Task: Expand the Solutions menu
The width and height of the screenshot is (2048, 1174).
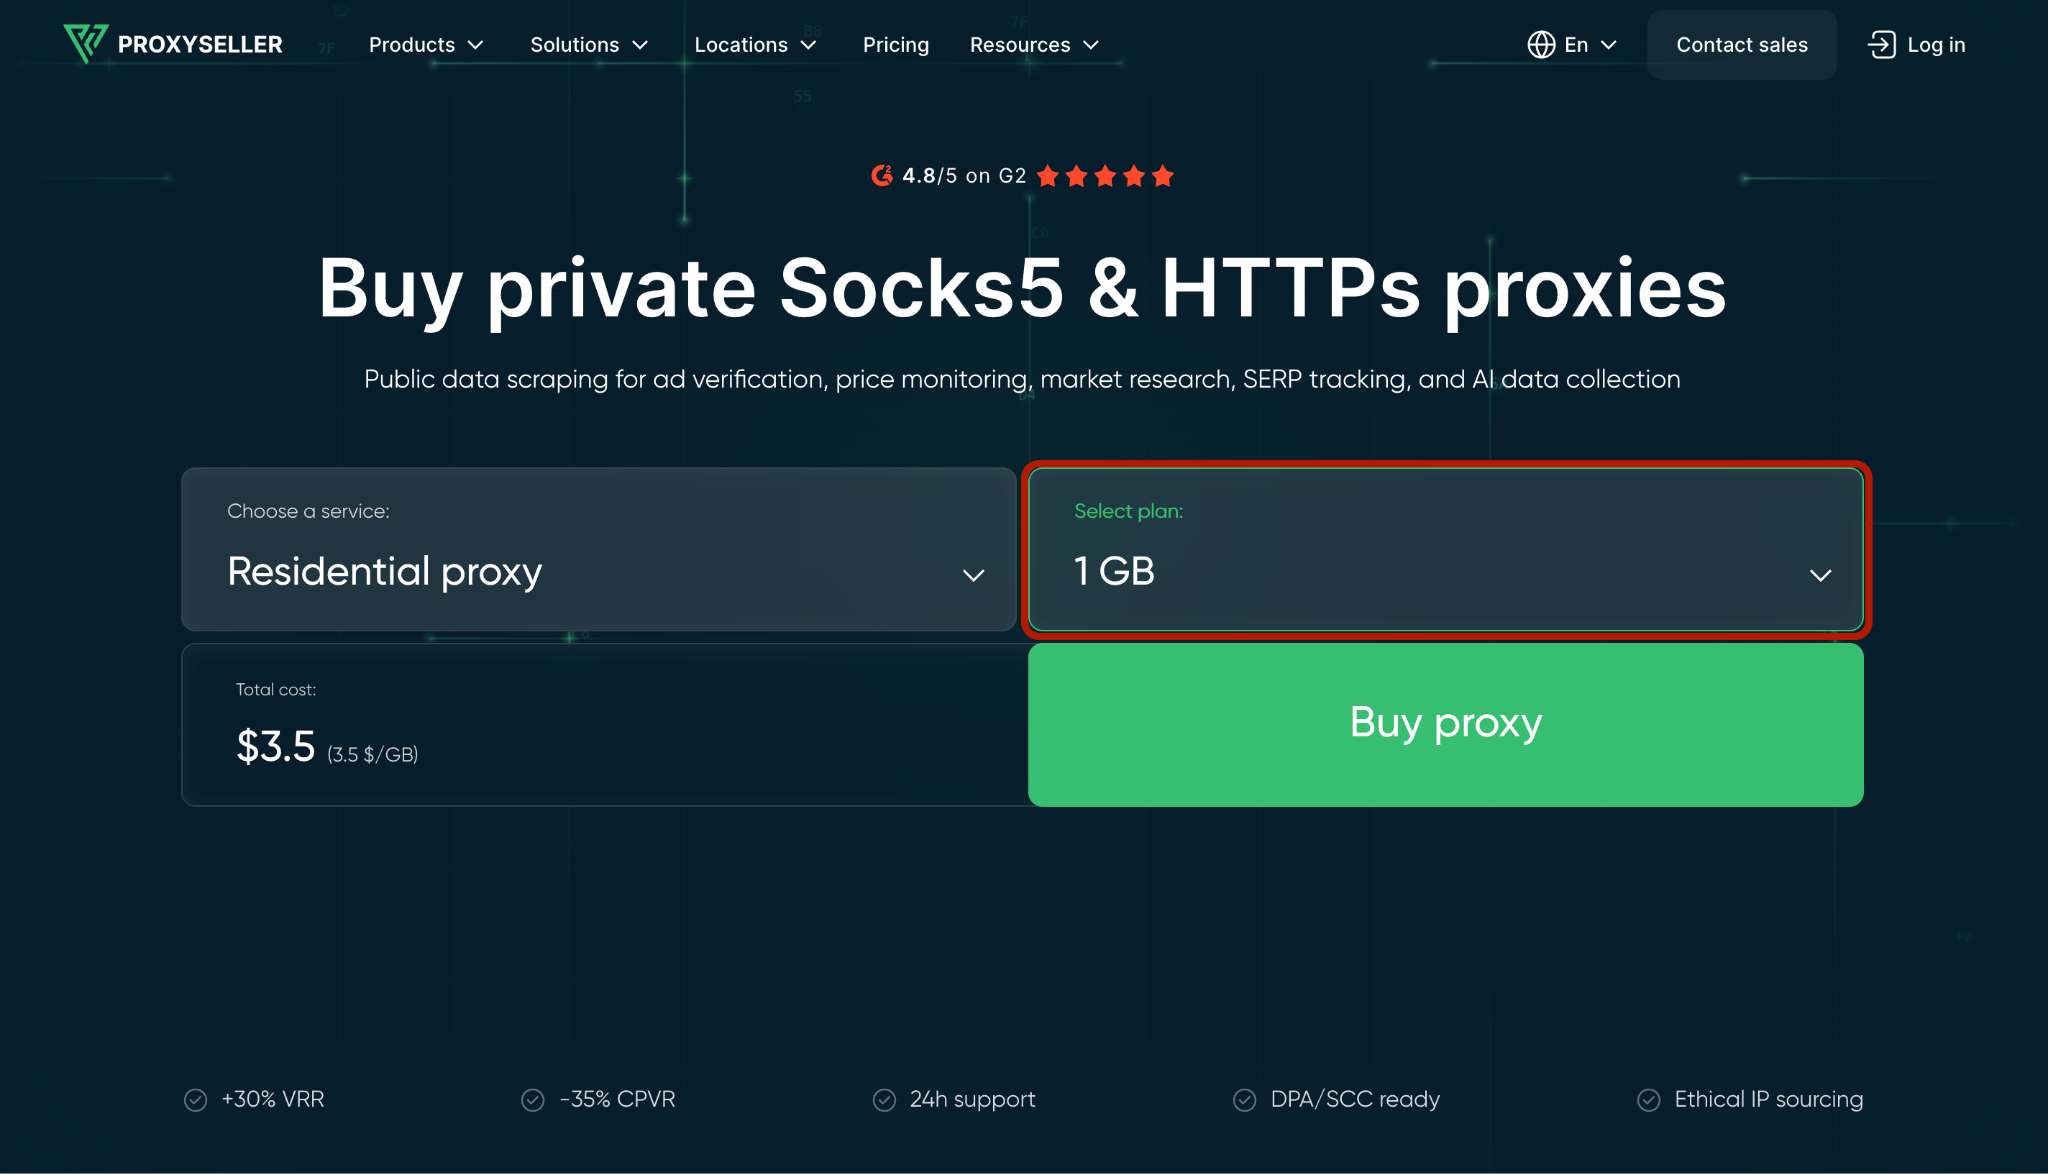Action: (x=589, y=45)
